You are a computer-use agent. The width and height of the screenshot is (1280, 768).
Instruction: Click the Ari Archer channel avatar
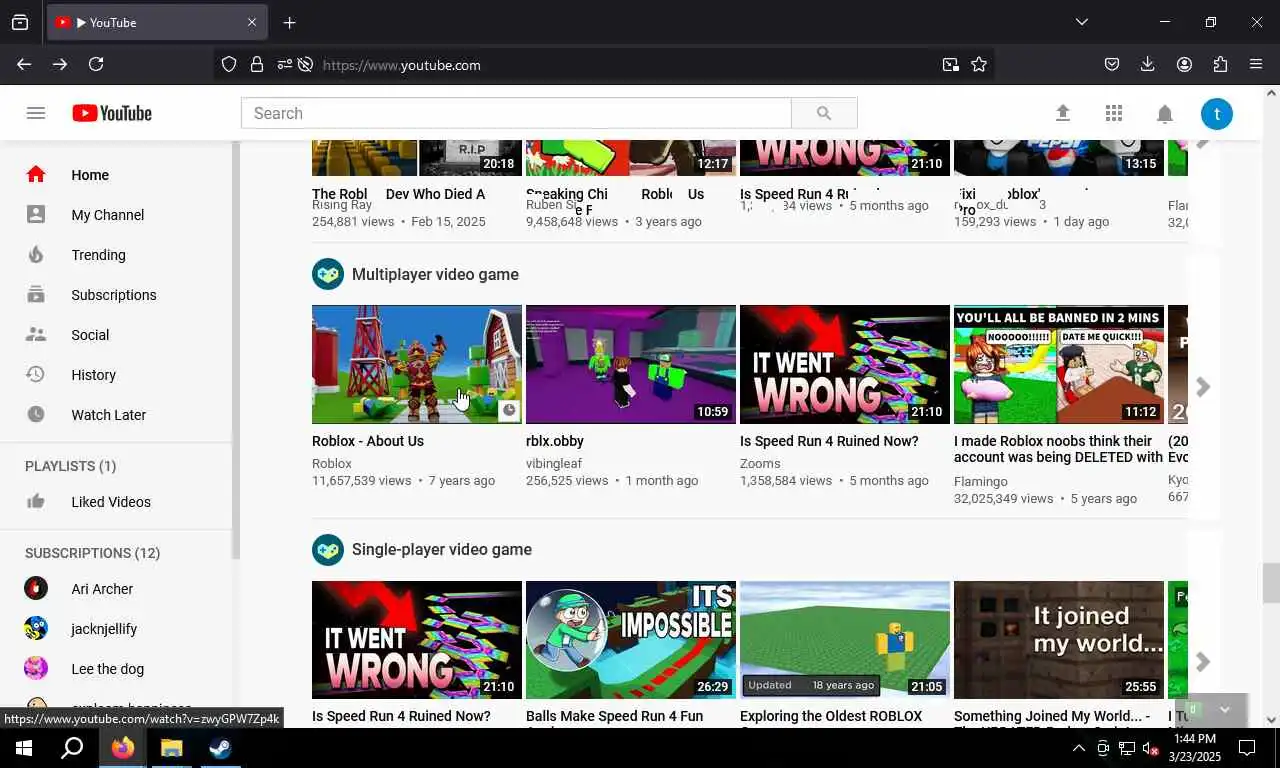36,588
